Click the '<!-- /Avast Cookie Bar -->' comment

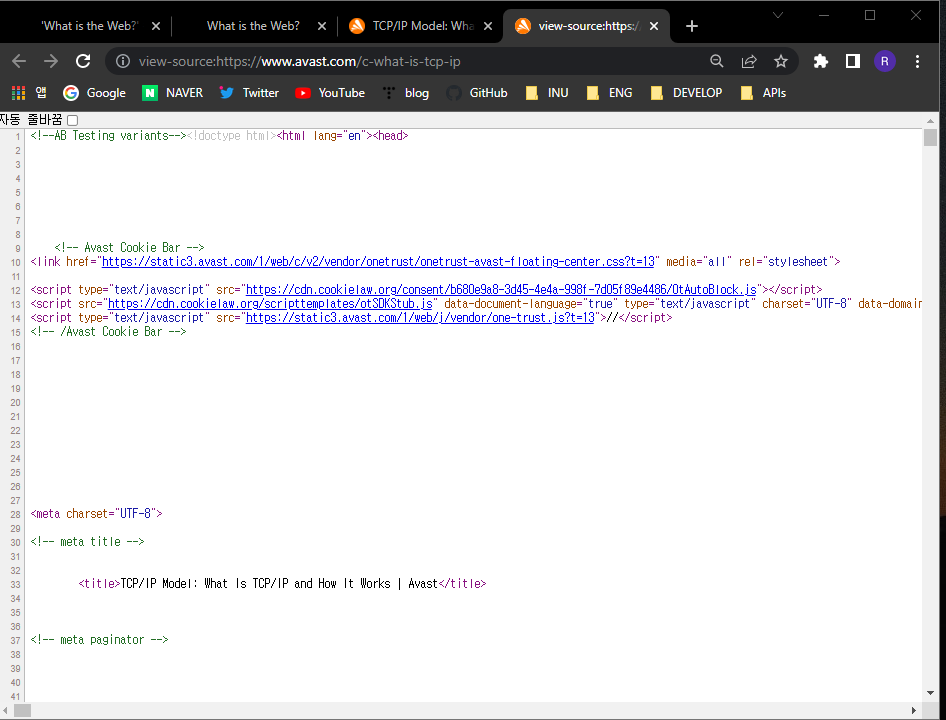coord(109,331)
